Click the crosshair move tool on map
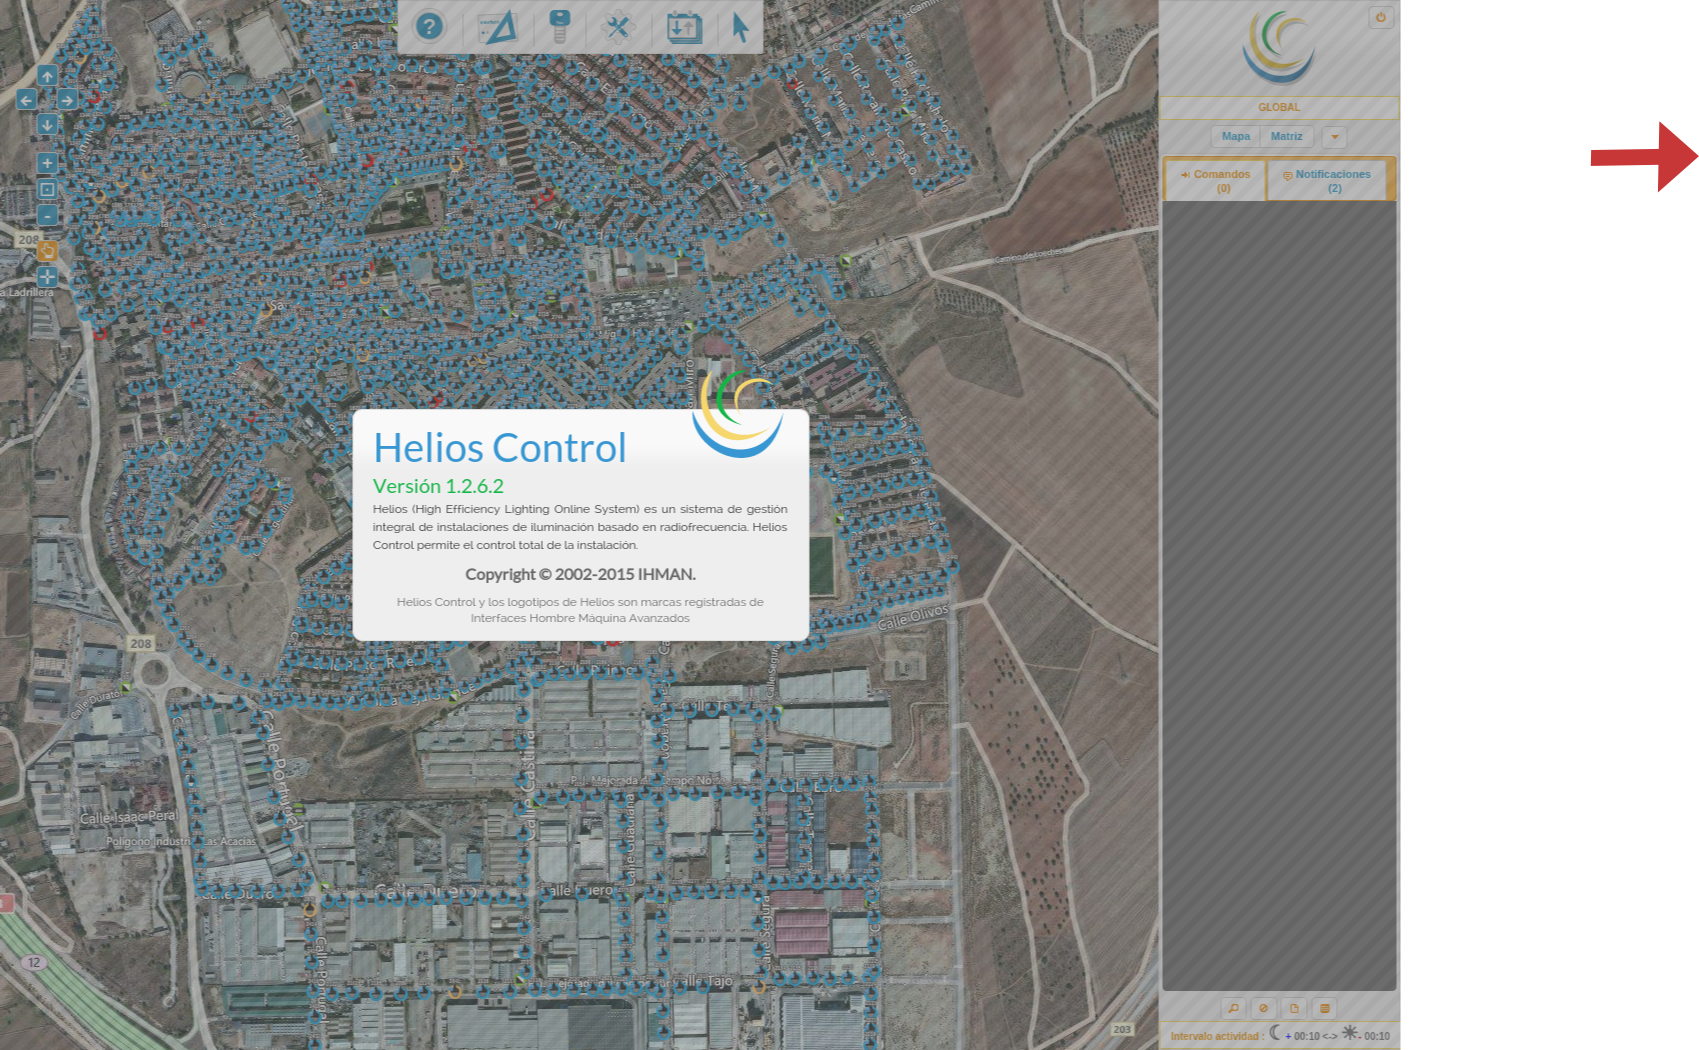The width and height of the screenshot is (1699, 1050). (x=47, y=277)
